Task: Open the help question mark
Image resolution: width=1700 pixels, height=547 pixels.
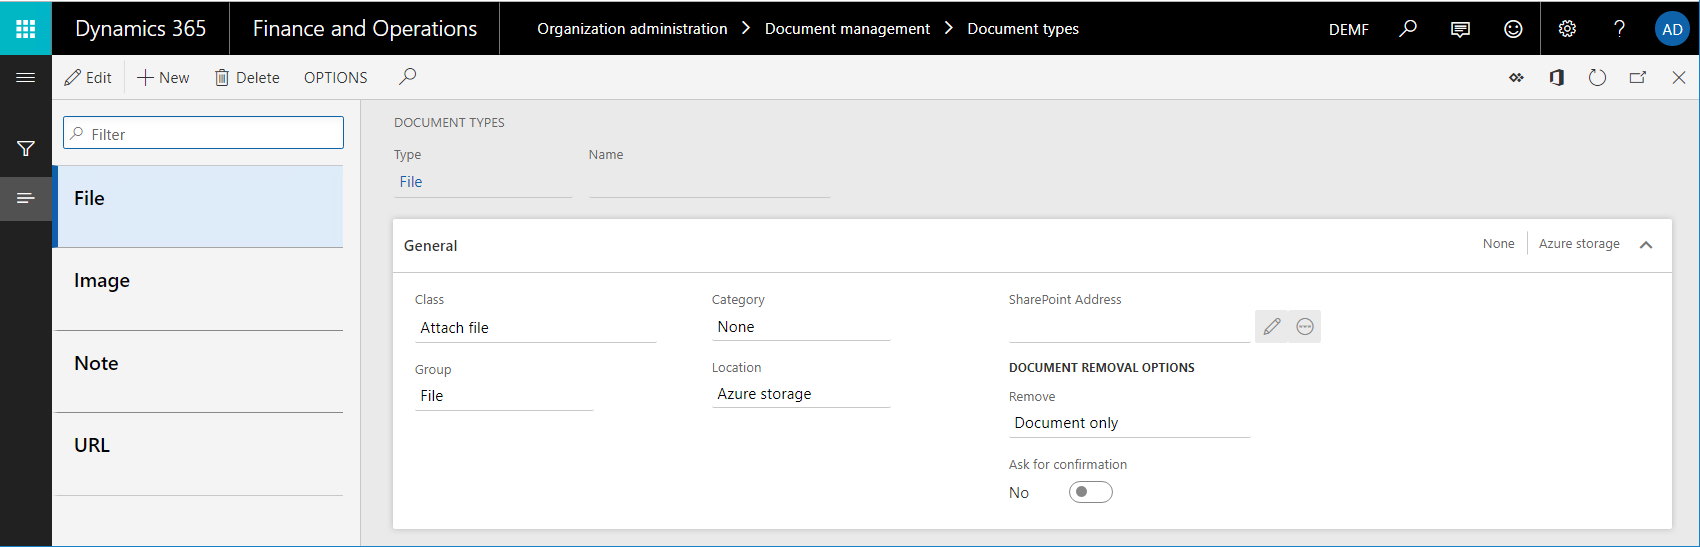Action: click(1619, 29)
